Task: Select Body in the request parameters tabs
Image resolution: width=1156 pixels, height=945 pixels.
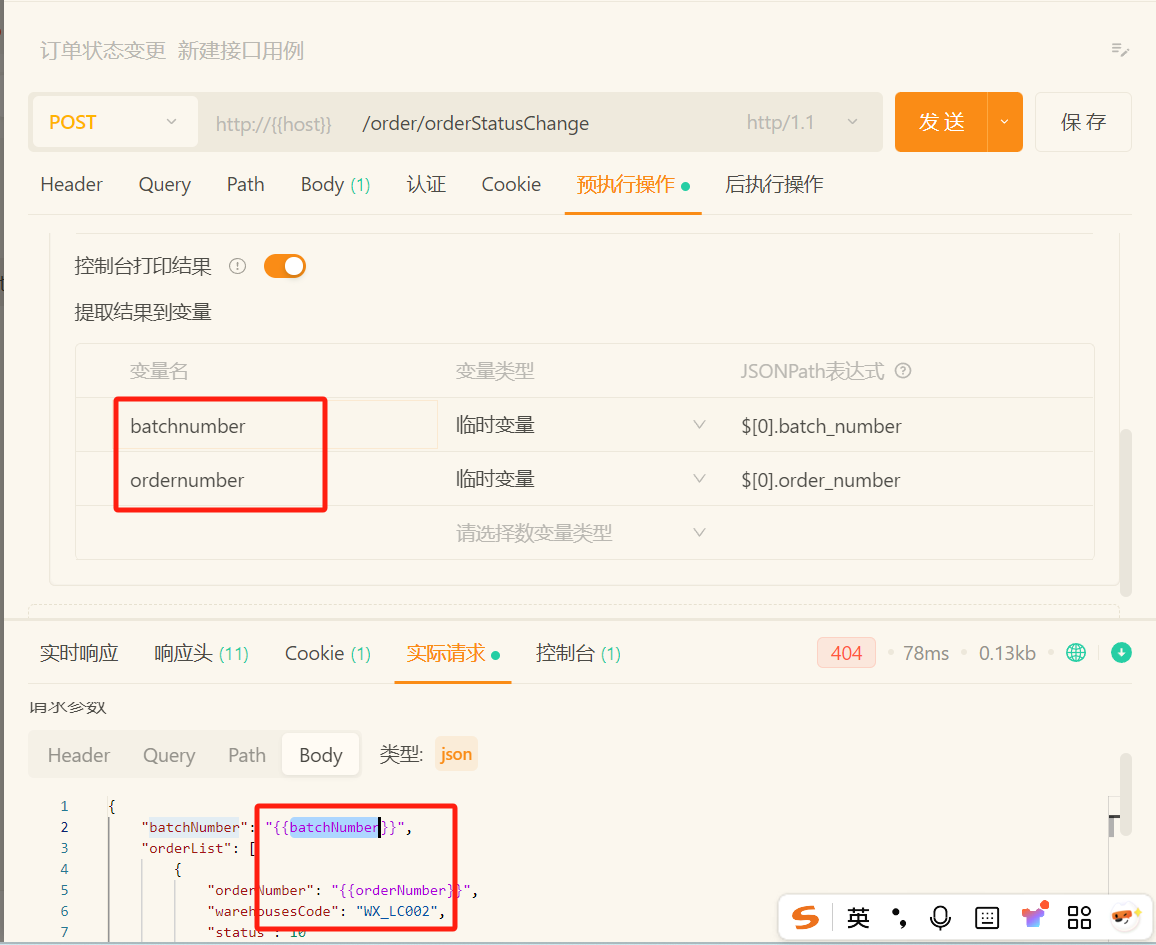Action: 321,755
